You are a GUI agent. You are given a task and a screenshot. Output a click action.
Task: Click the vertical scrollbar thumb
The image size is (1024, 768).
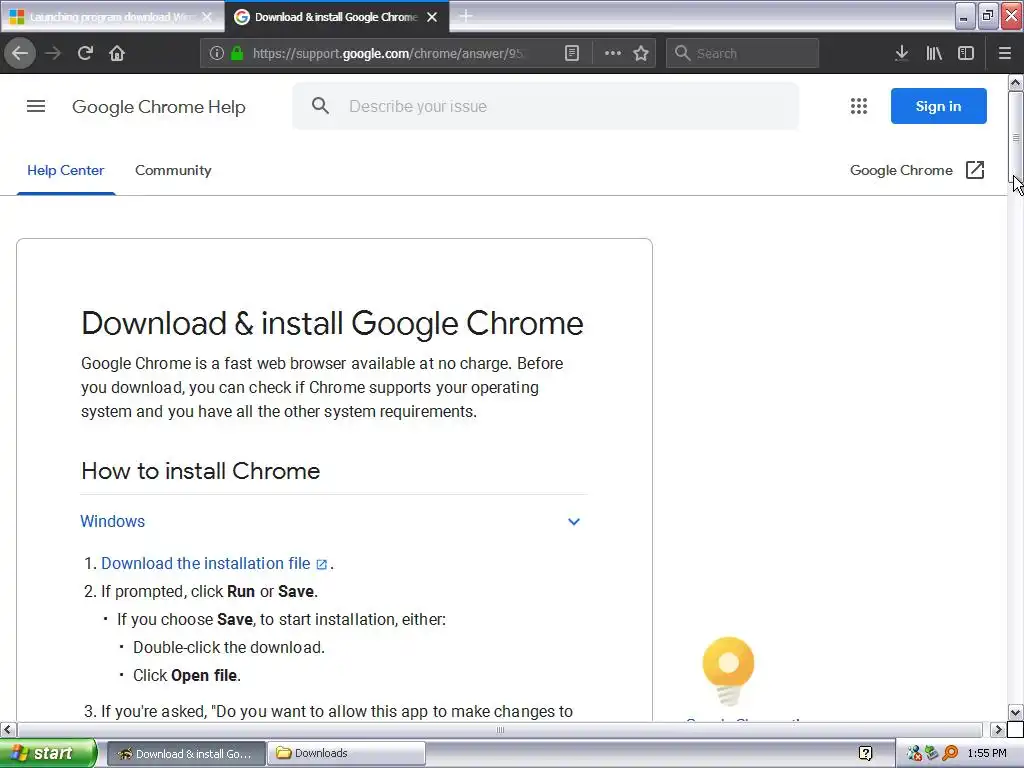(1015, 138)
